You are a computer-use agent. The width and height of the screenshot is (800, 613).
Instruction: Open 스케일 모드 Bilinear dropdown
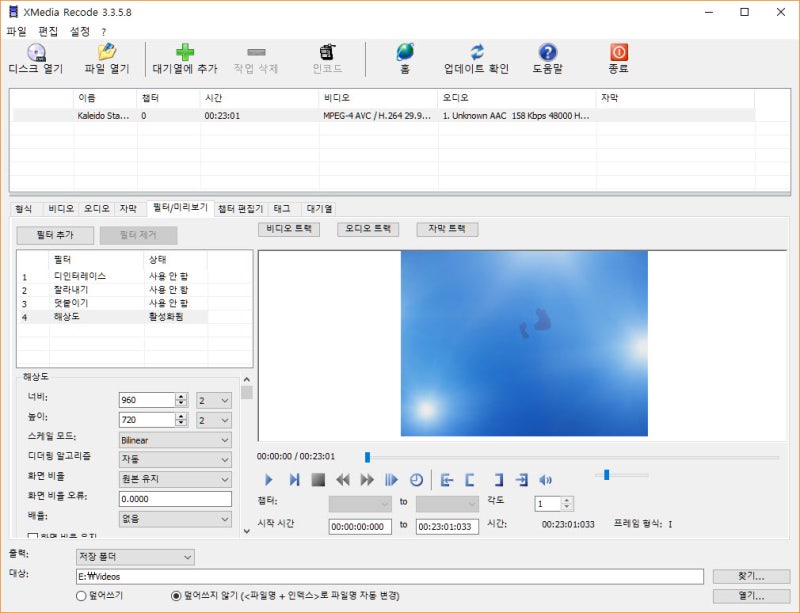pos(175,440)
